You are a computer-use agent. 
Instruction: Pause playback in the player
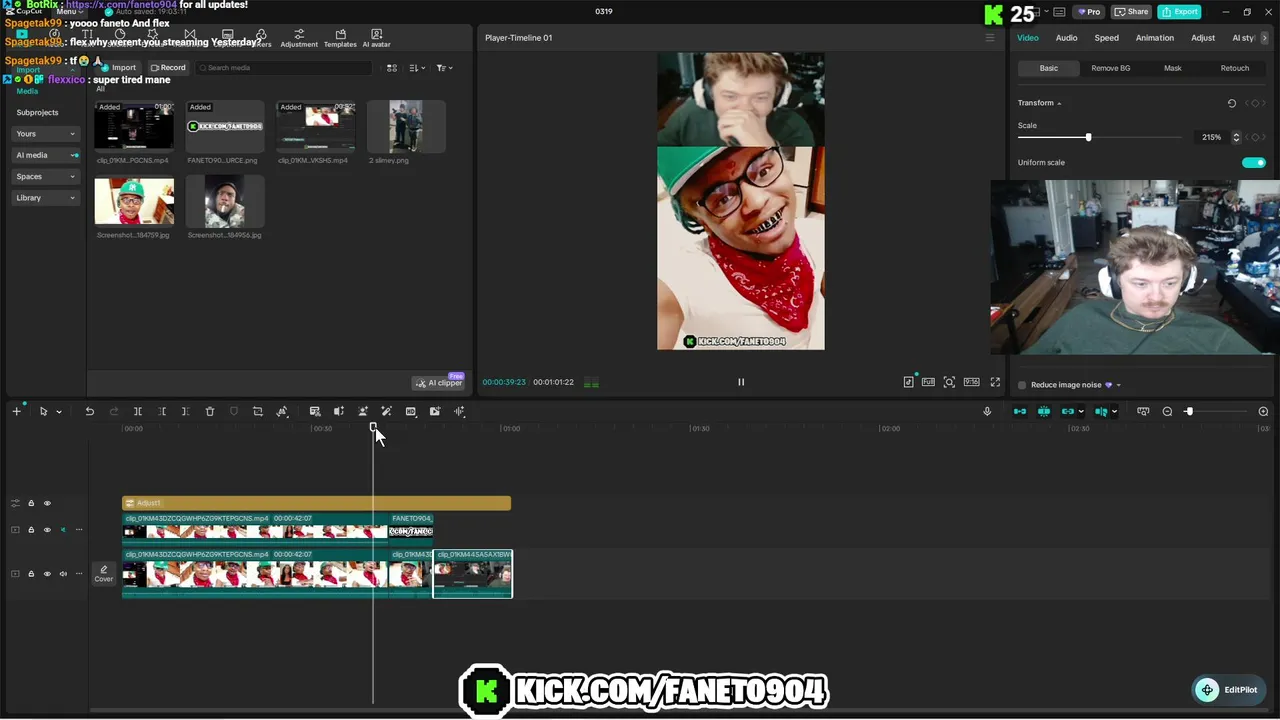(x=741, y=382)
